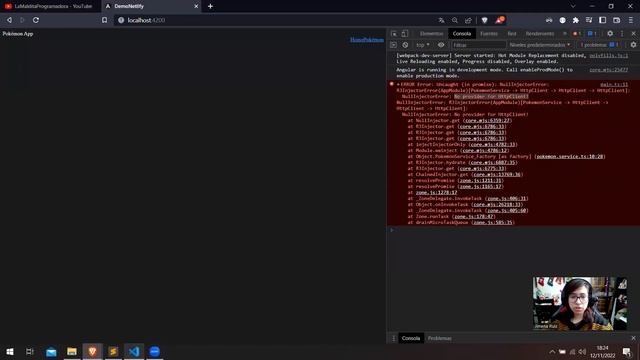The image size is (640, 360).
Task: Open the DevTools three-dot customize menu
Action: tap(622, 33)
